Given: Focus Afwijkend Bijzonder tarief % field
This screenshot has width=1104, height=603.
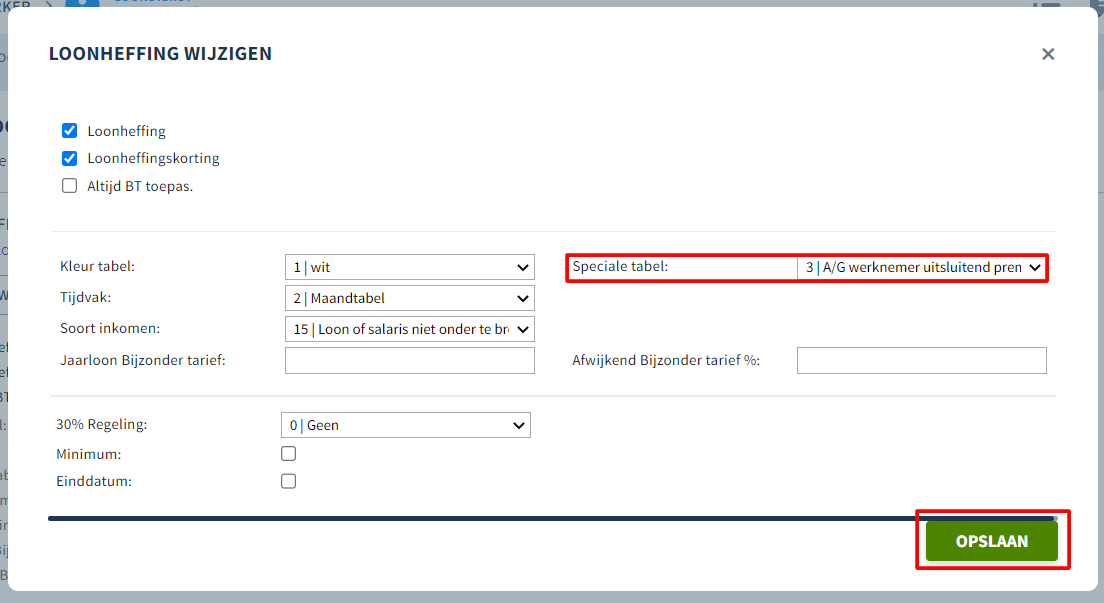Looking at the screenshot, I should tap(922, 360).
